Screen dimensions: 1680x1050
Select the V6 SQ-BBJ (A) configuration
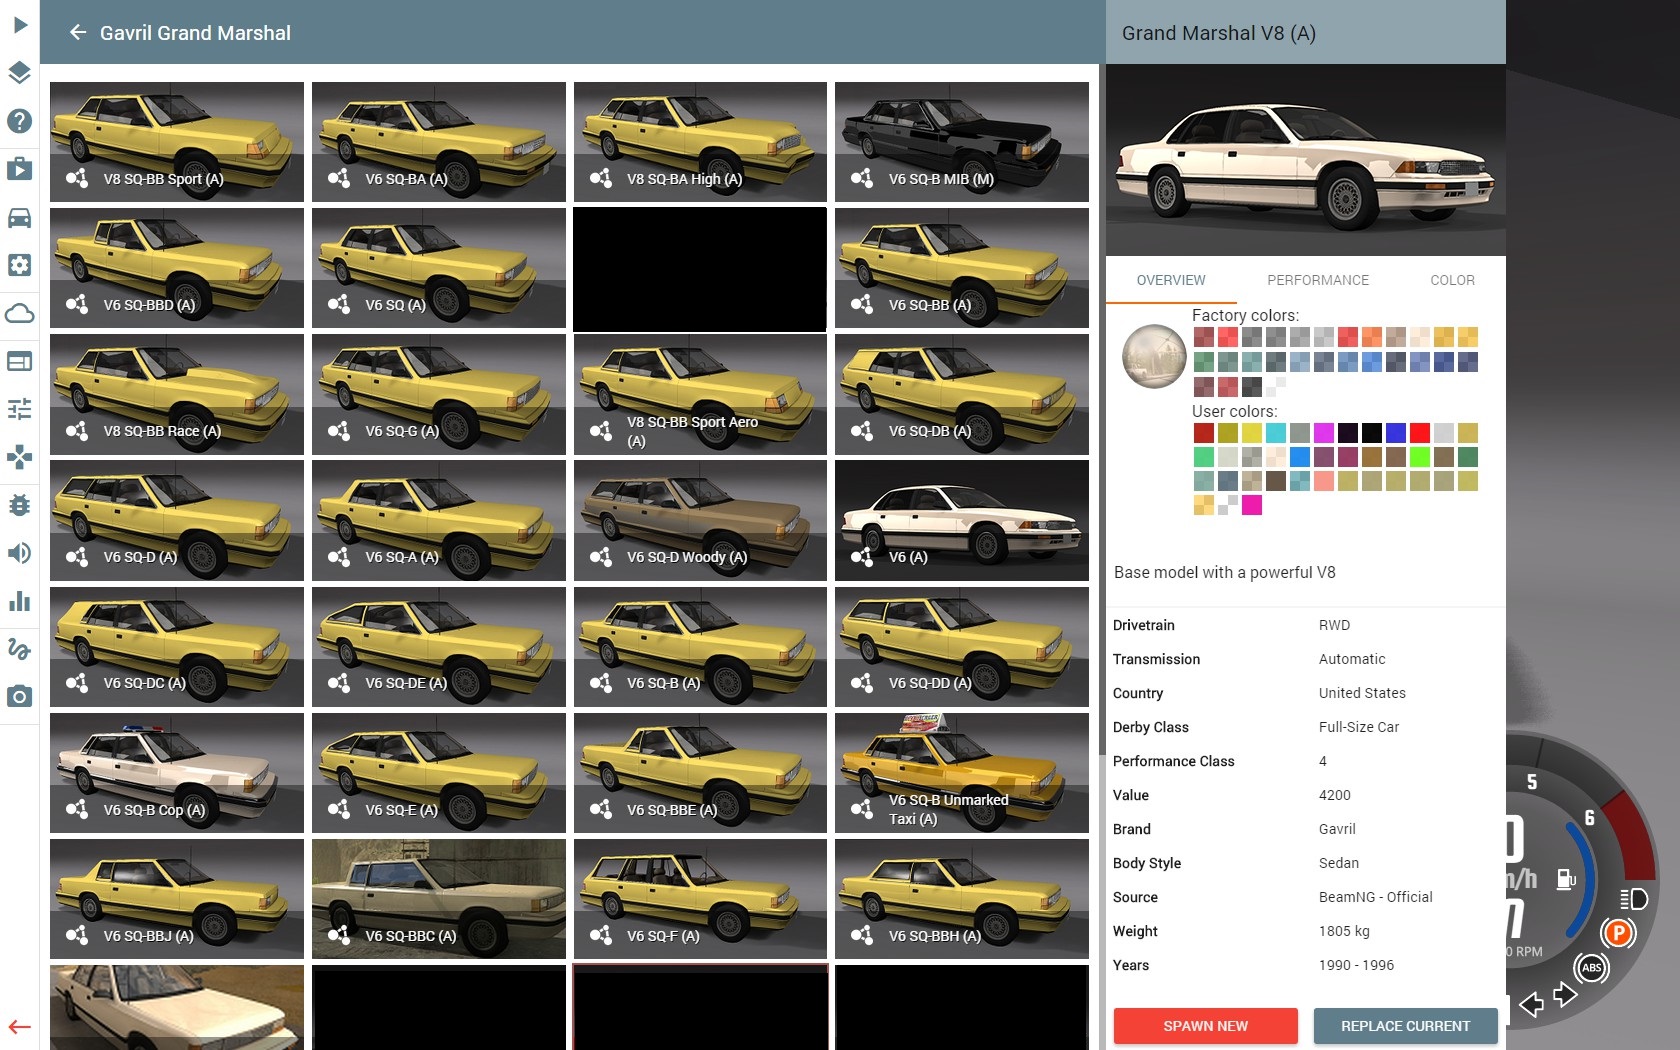(x=177, y=899)
